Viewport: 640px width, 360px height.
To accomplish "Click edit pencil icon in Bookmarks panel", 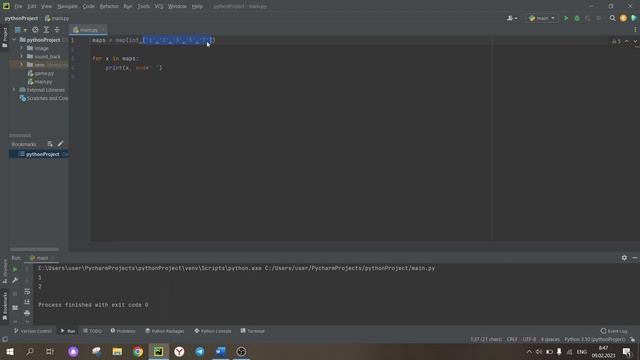I will click(x=60, y=144).
